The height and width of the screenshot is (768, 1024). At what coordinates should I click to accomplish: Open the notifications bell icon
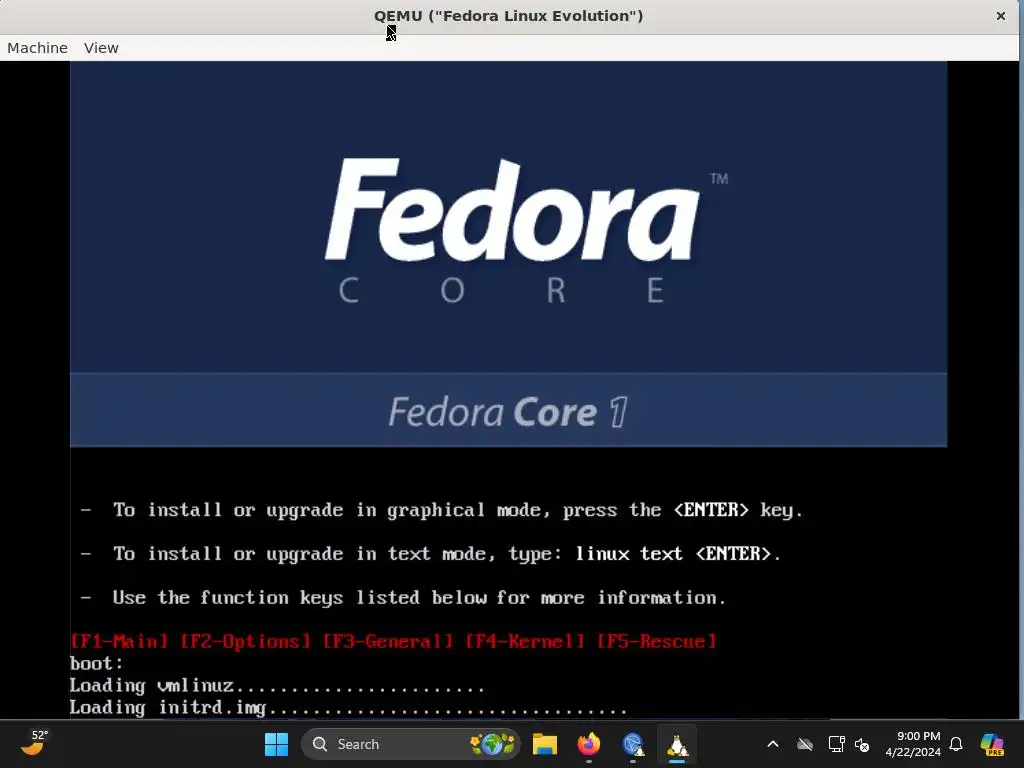(956, 744)
